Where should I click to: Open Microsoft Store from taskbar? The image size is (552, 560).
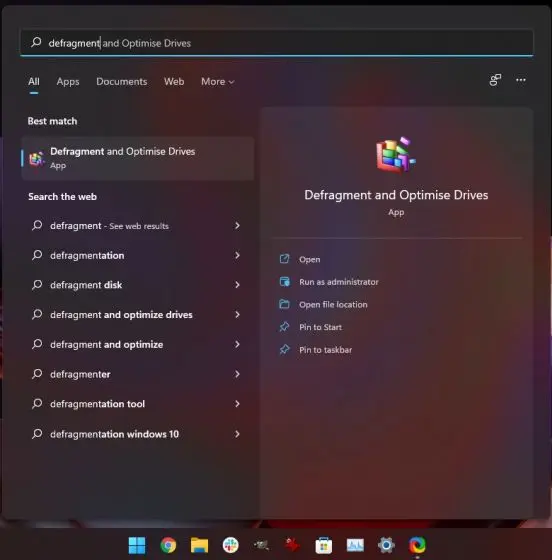324,545
